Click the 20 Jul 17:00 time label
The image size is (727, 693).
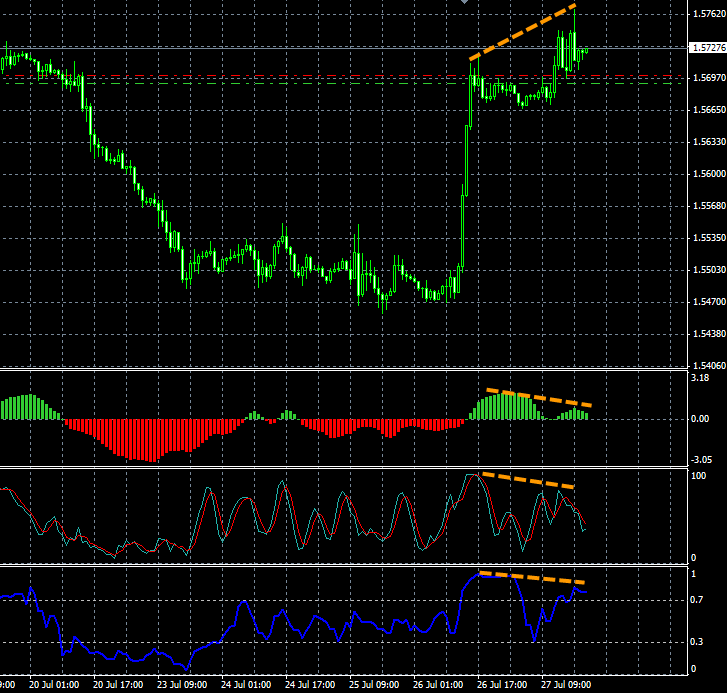(x=118, y=685)
